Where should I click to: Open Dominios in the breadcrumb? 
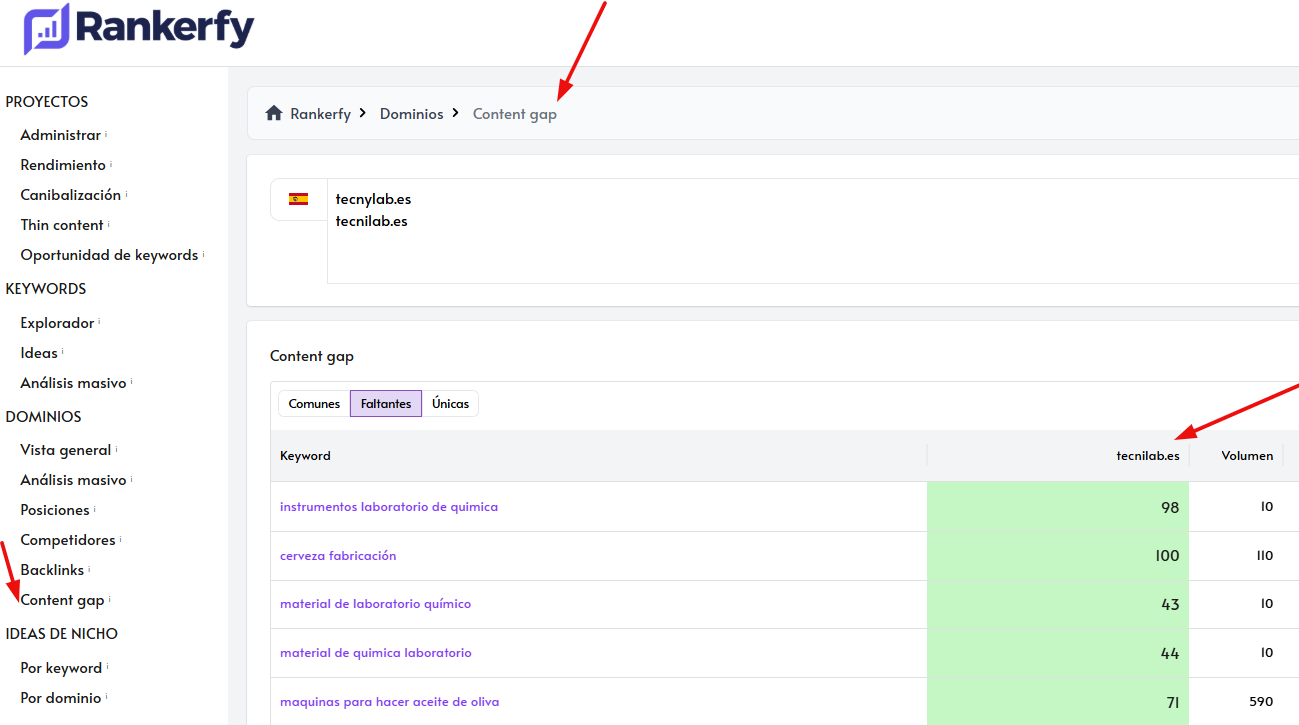point(411,114)
